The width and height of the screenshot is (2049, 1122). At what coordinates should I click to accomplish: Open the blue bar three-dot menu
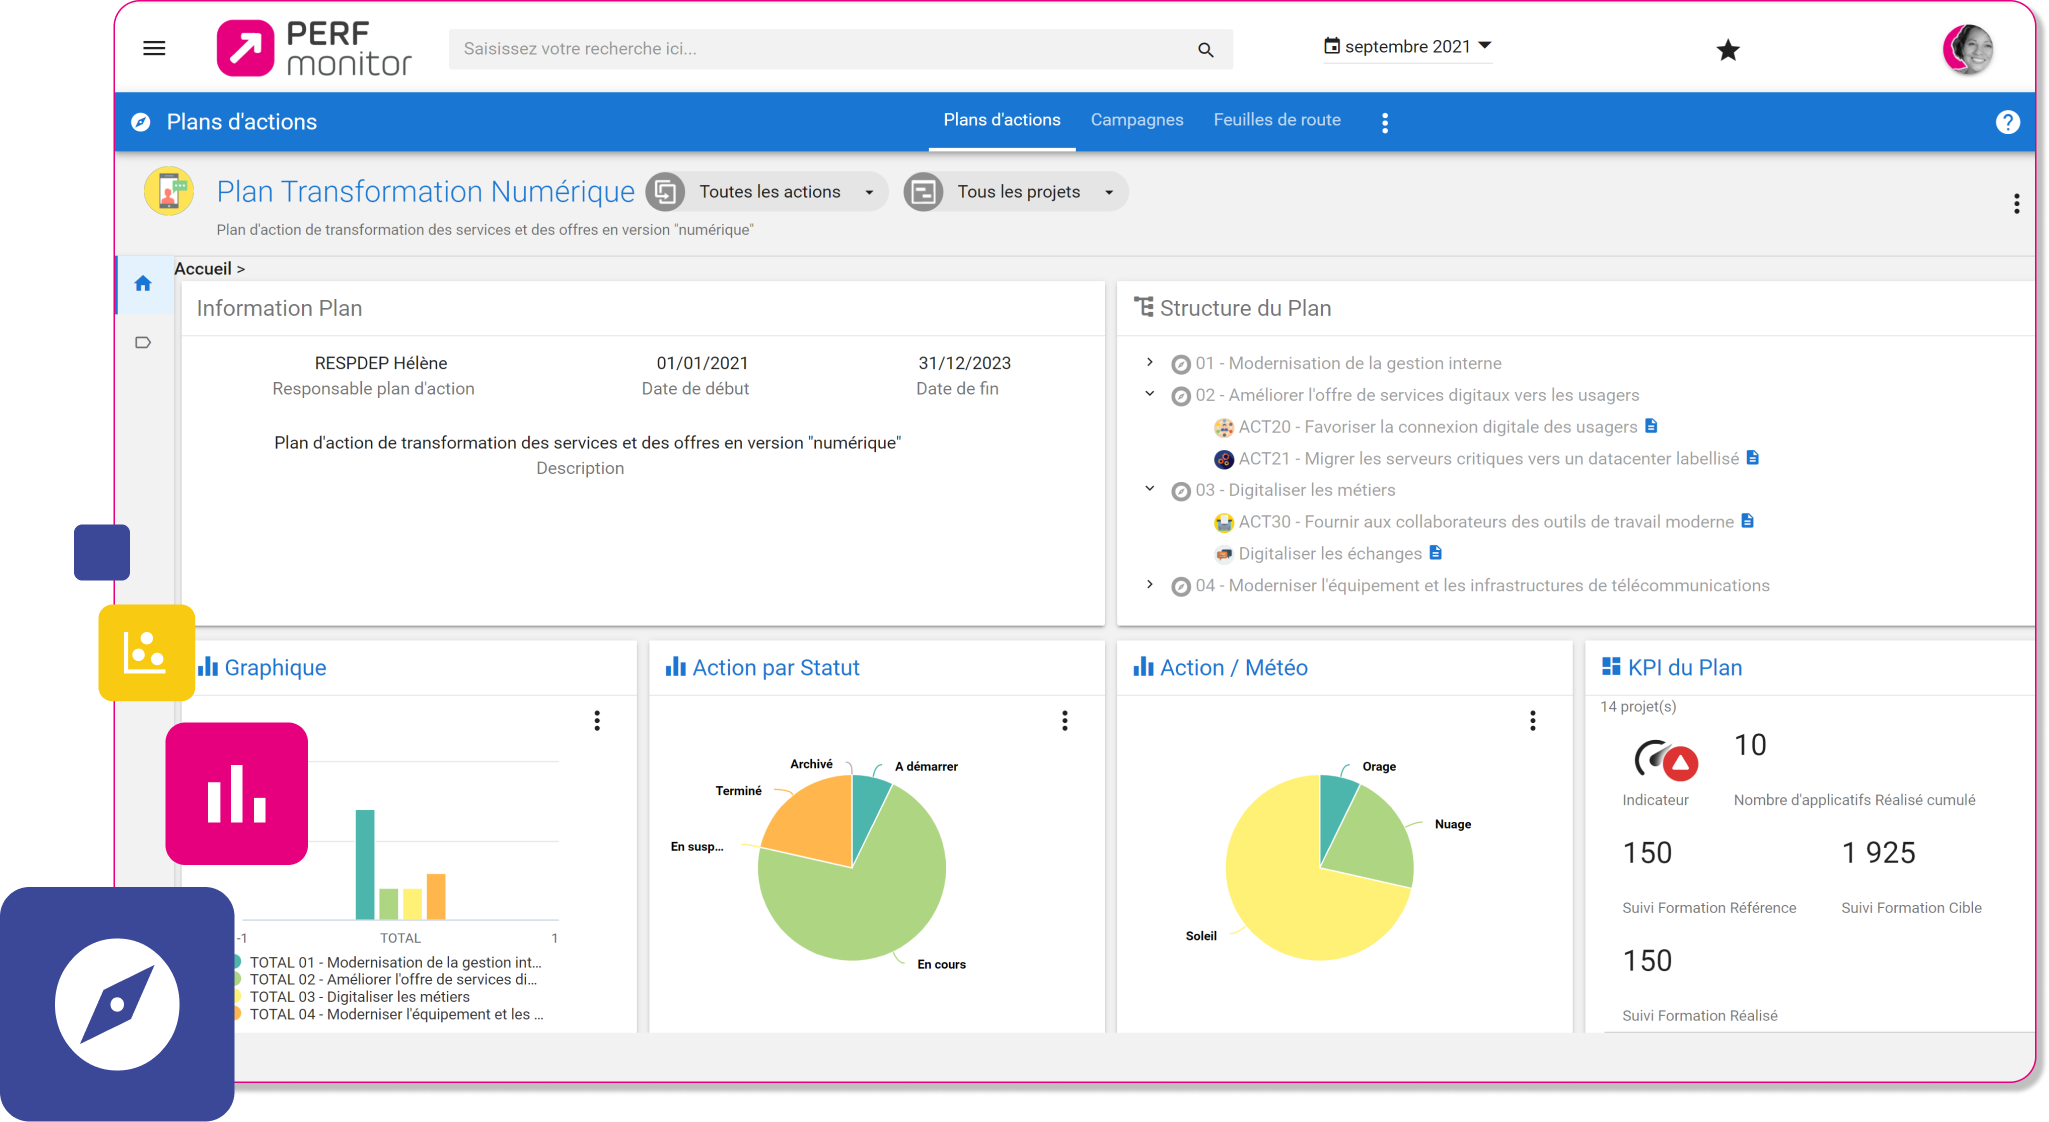click(1385, 122)
